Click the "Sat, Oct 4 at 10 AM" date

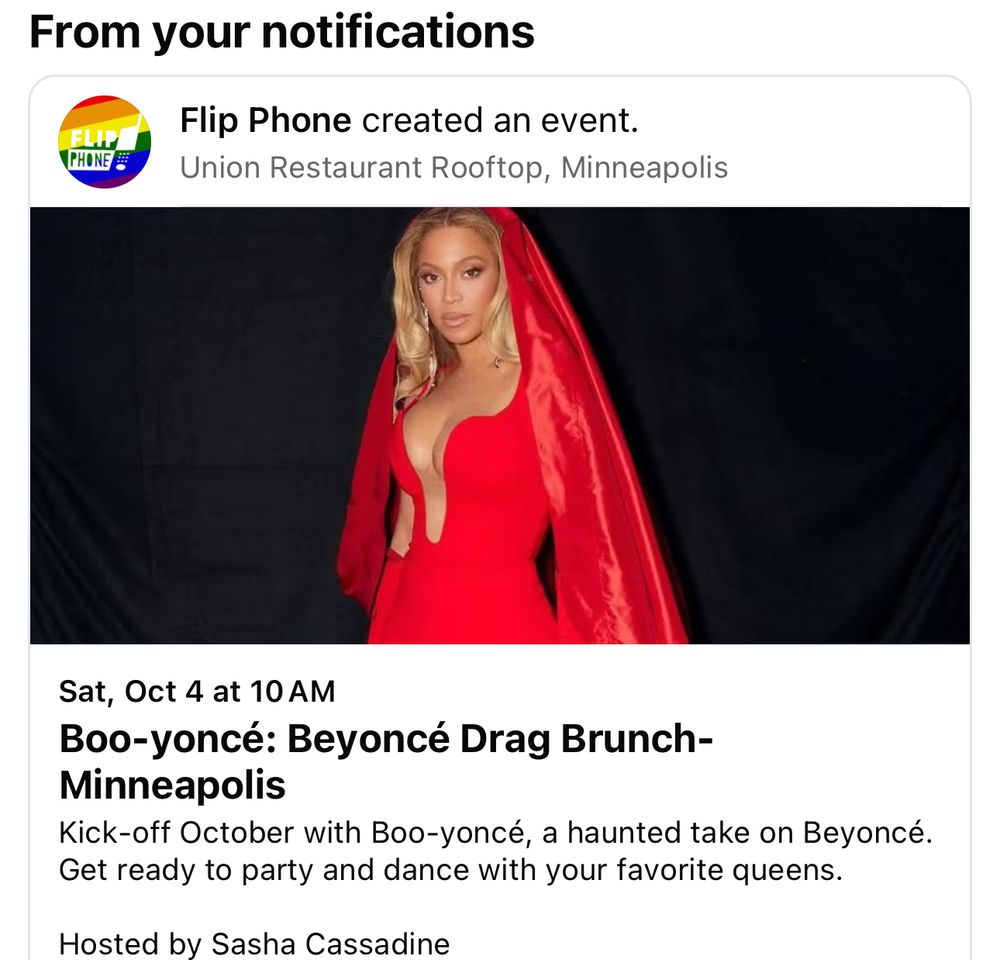[x=197, y=691]
